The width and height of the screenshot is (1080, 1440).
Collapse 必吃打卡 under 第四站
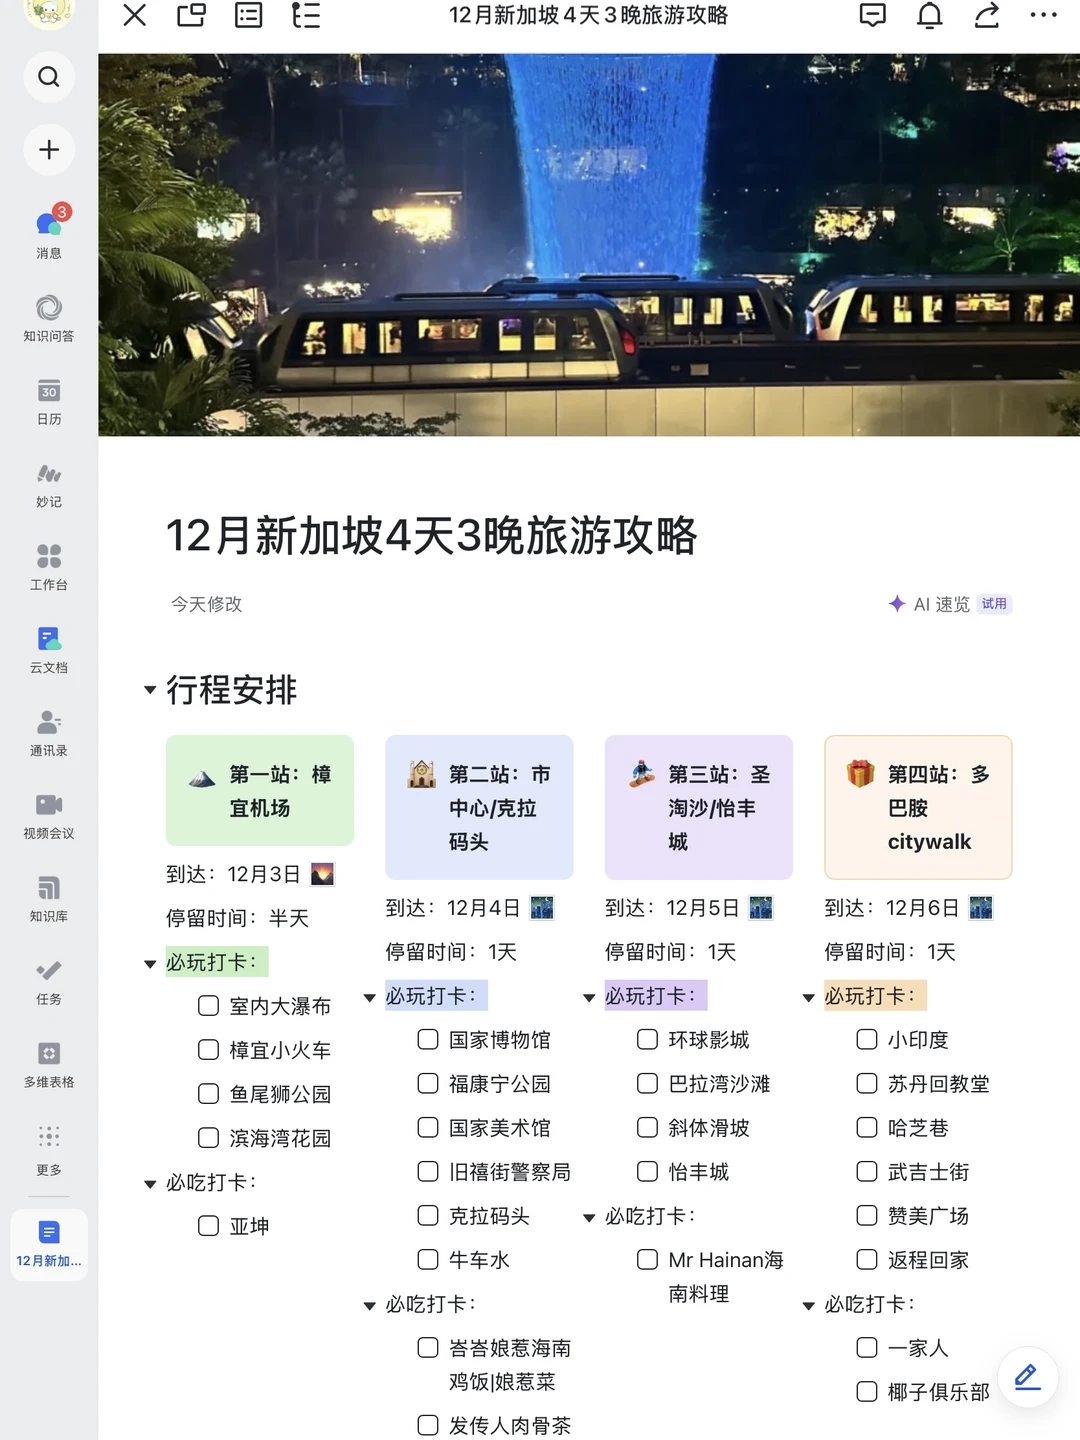(807, 1305)
